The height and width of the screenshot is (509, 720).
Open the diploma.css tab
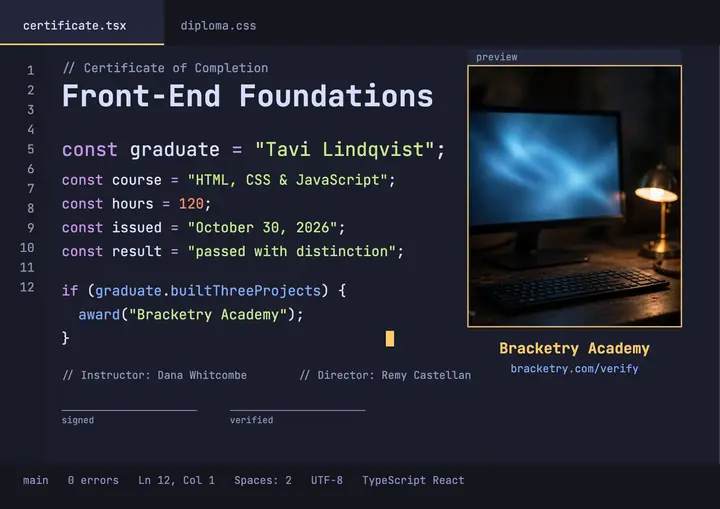click(218, 26)
